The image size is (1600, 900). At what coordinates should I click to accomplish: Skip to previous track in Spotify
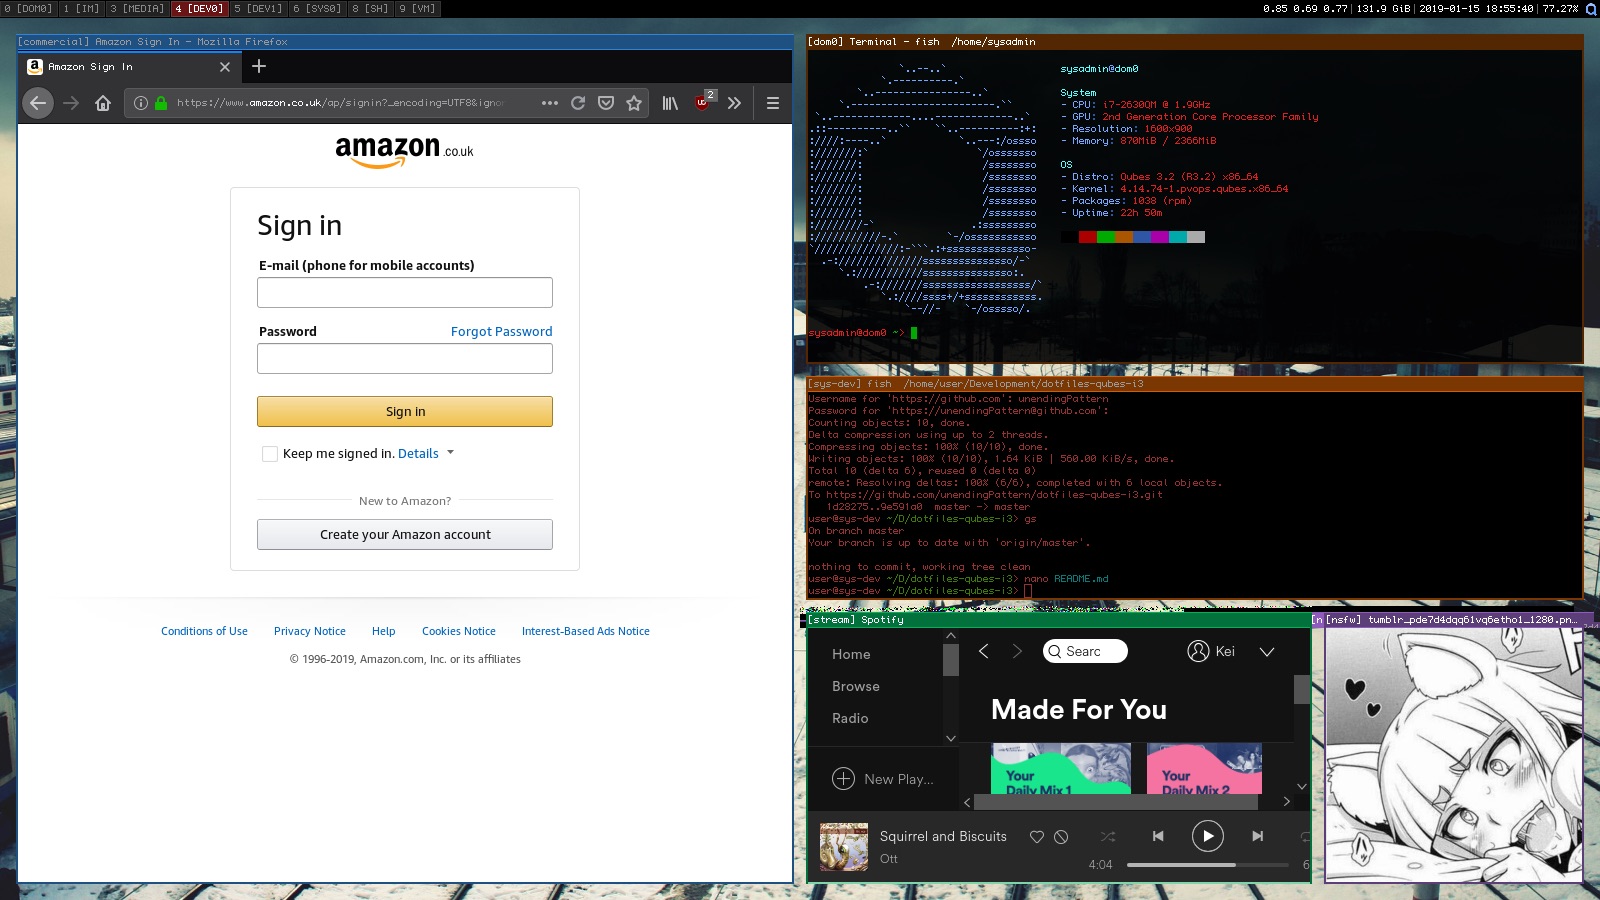point(1158,836)
